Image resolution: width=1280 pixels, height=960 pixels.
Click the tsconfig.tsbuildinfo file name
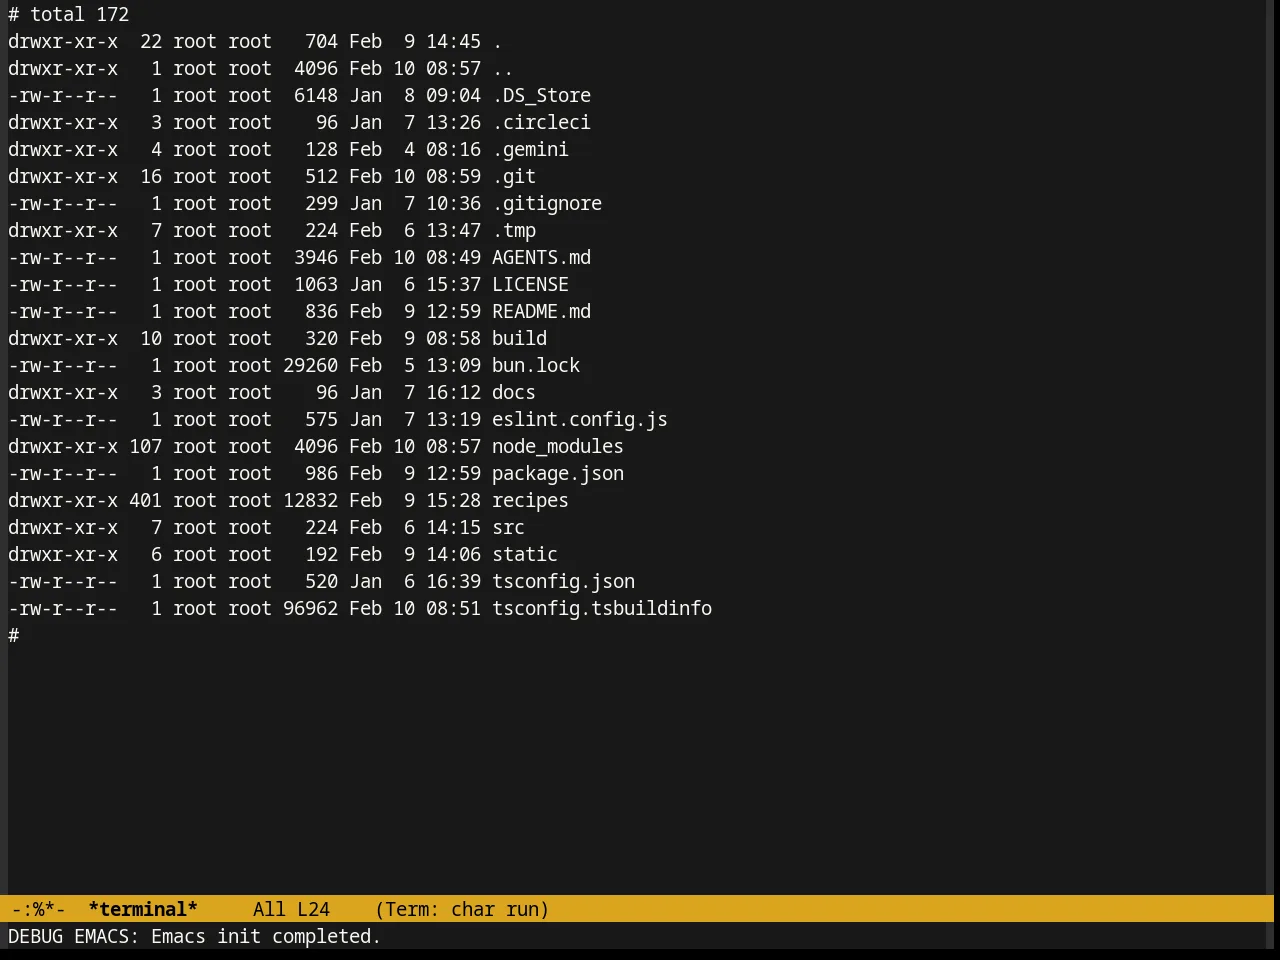pyautogui.click(x=602, y=609)
